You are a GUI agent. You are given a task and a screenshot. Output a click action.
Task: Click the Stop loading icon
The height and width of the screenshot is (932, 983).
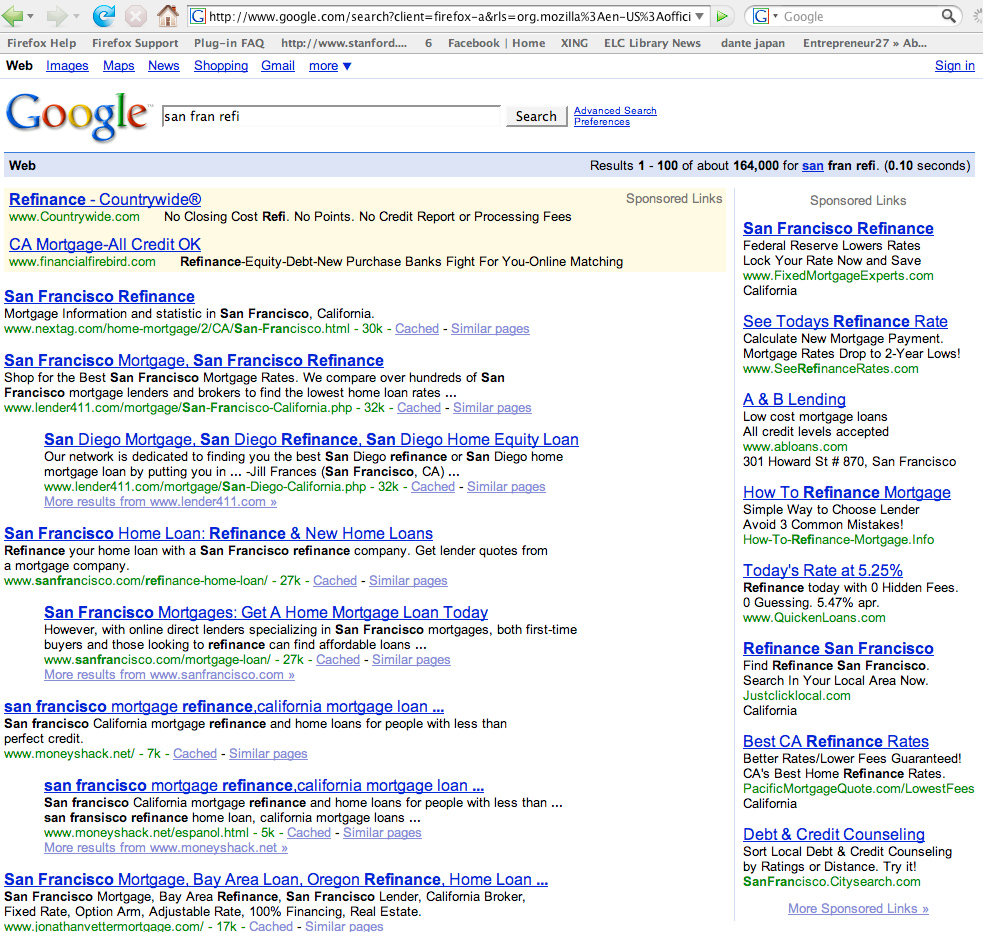point(135,16)
